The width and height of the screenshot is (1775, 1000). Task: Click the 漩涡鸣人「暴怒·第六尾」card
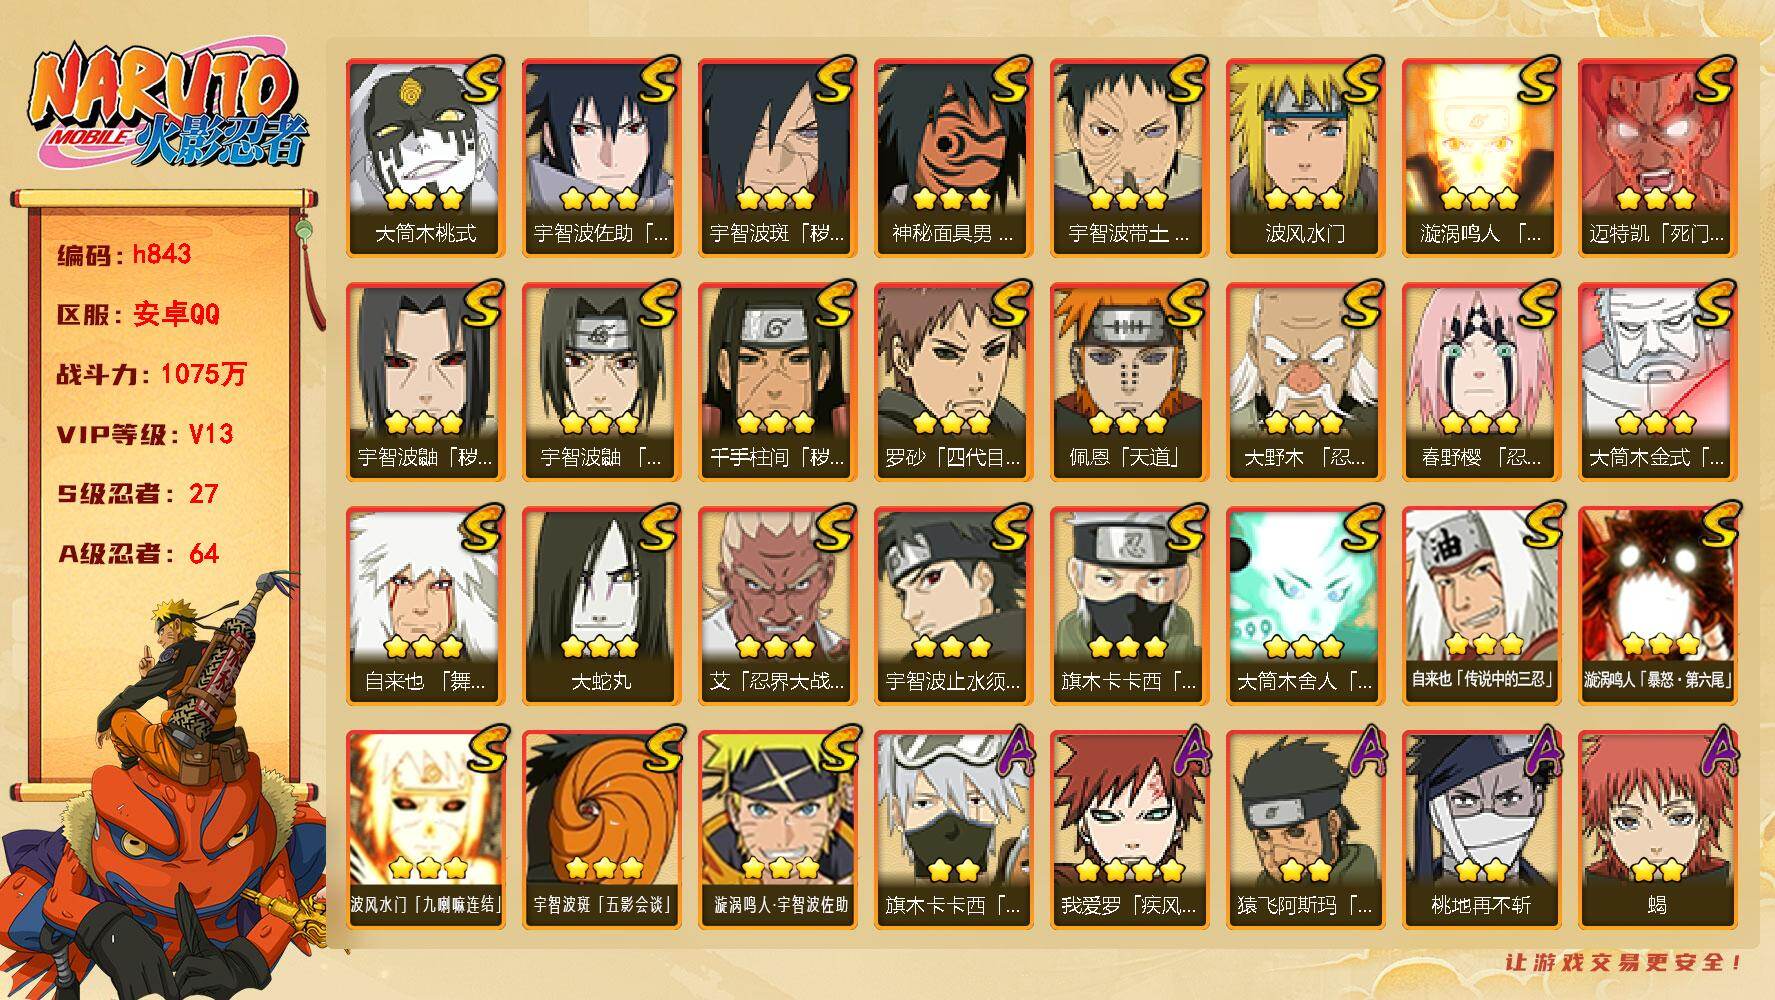1657,606
